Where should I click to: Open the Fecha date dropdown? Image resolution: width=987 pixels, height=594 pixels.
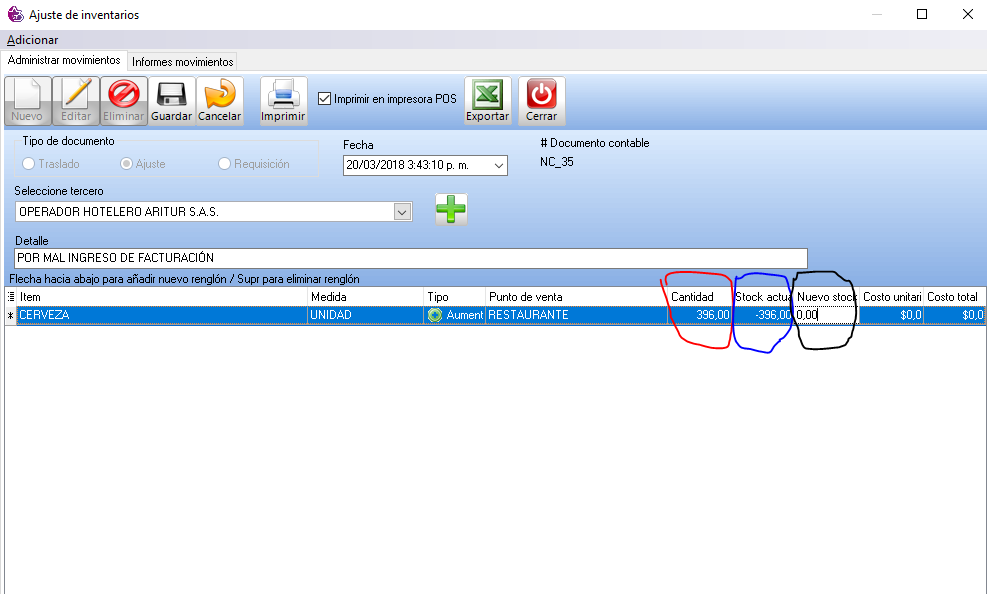tap(498, 165)
